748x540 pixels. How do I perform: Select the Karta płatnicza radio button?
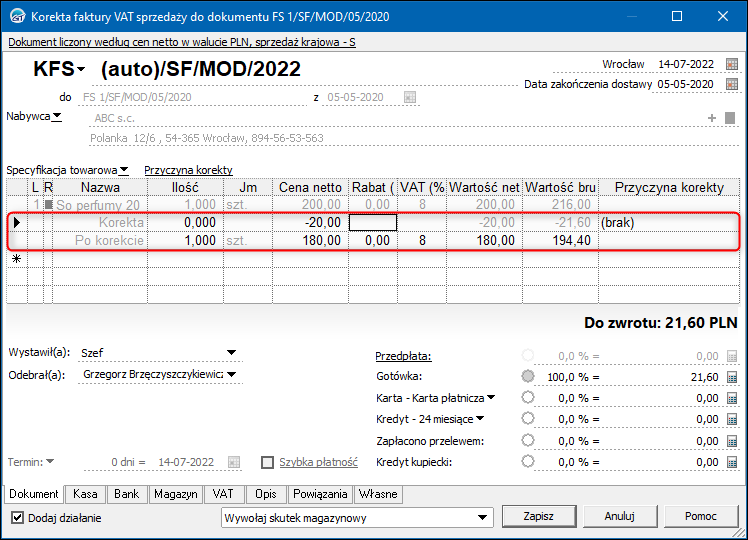point(528,397)
